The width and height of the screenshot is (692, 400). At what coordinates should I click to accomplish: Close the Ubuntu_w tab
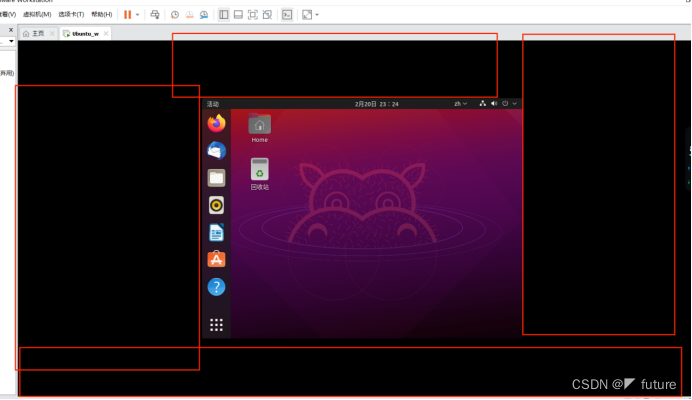[x=106, y=34]
